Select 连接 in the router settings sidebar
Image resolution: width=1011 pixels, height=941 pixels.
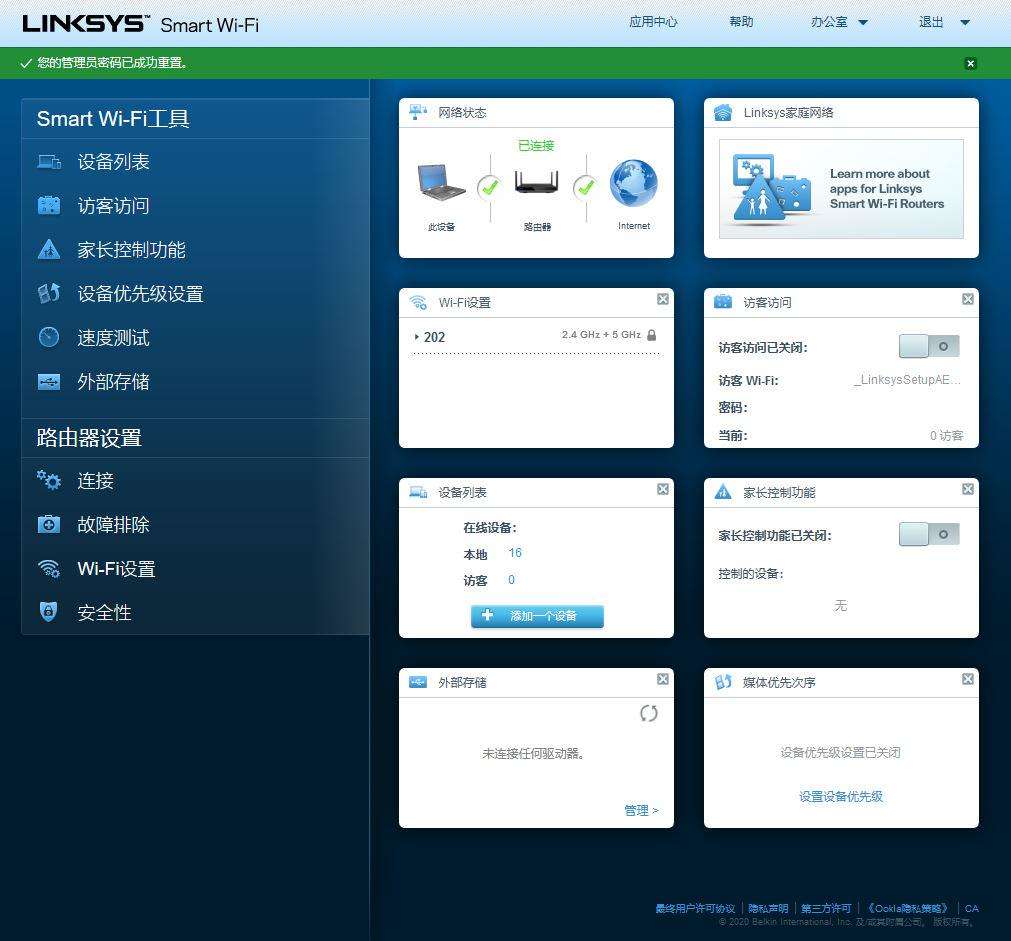pos(95,481)
